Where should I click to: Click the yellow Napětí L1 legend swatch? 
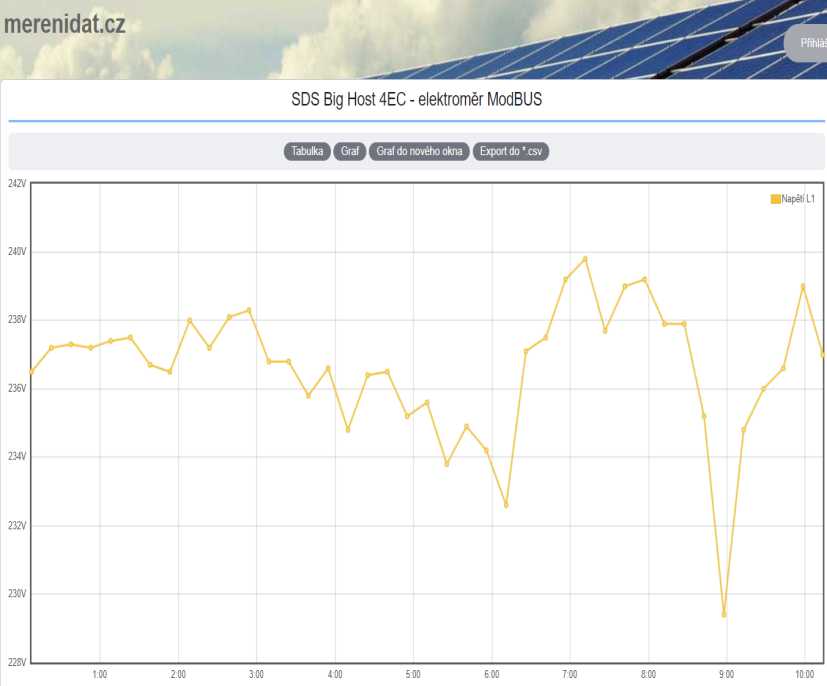[775, 200]
